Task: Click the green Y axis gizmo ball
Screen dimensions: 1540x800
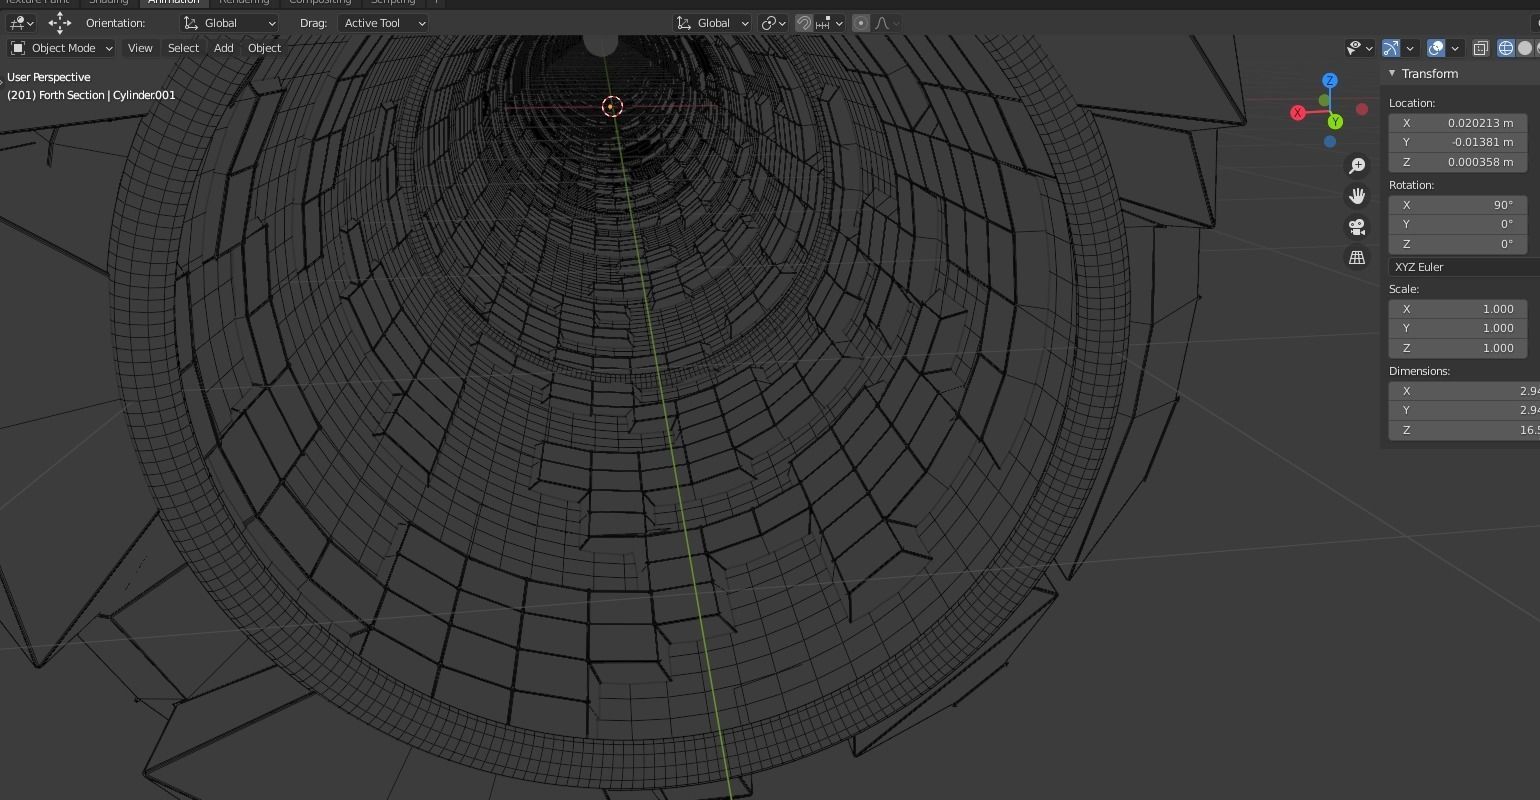Action: tap(1335, 122)
